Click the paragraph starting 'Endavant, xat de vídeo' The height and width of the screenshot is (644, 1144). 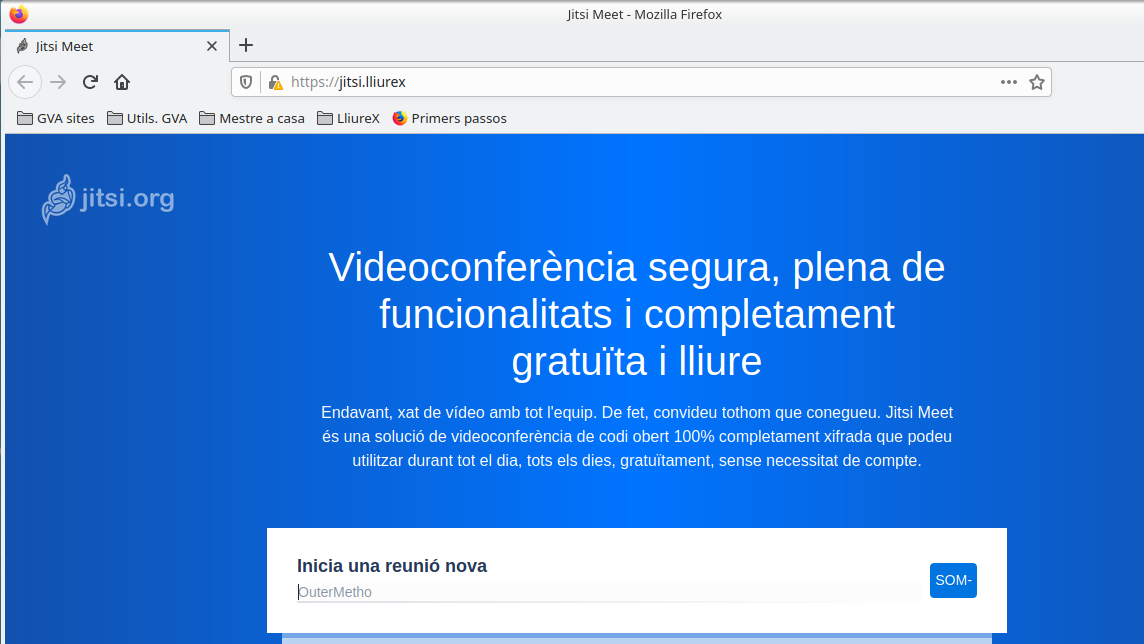point(637,436)
